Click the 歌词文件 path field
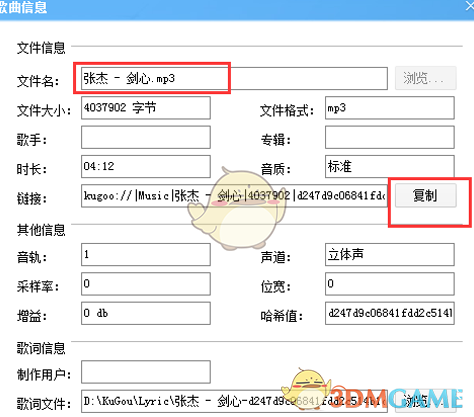This screenshot has height=417, width=474. coord(234,401)
